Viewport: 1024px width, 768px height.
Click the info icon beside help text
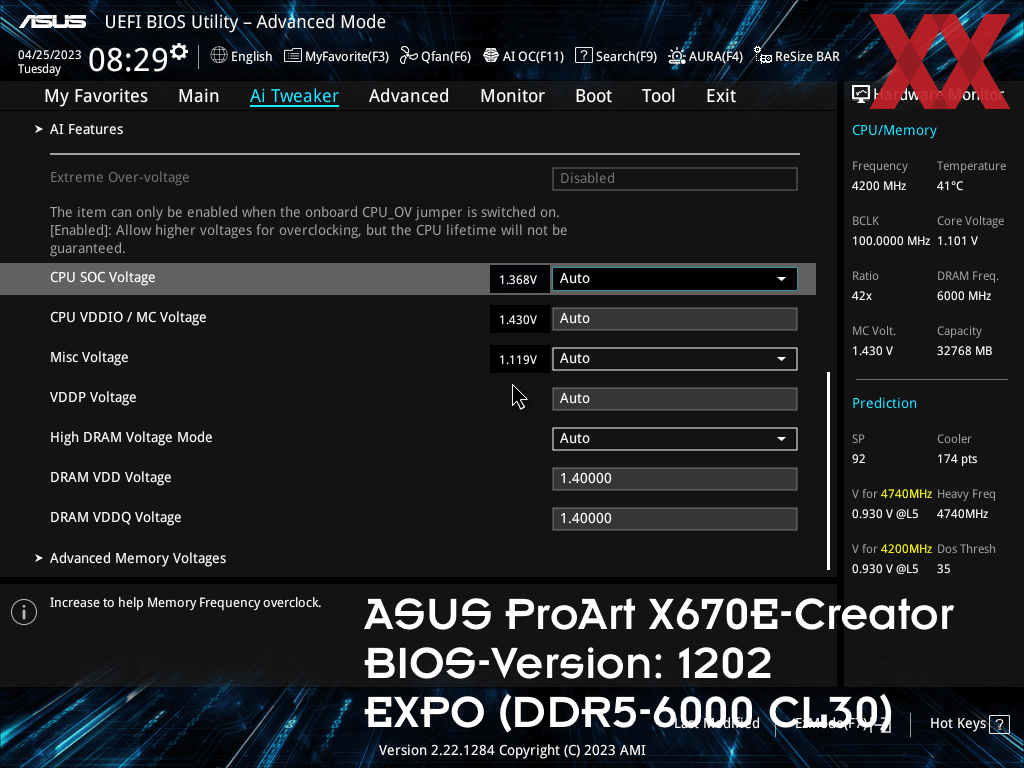tap(24, 612)
